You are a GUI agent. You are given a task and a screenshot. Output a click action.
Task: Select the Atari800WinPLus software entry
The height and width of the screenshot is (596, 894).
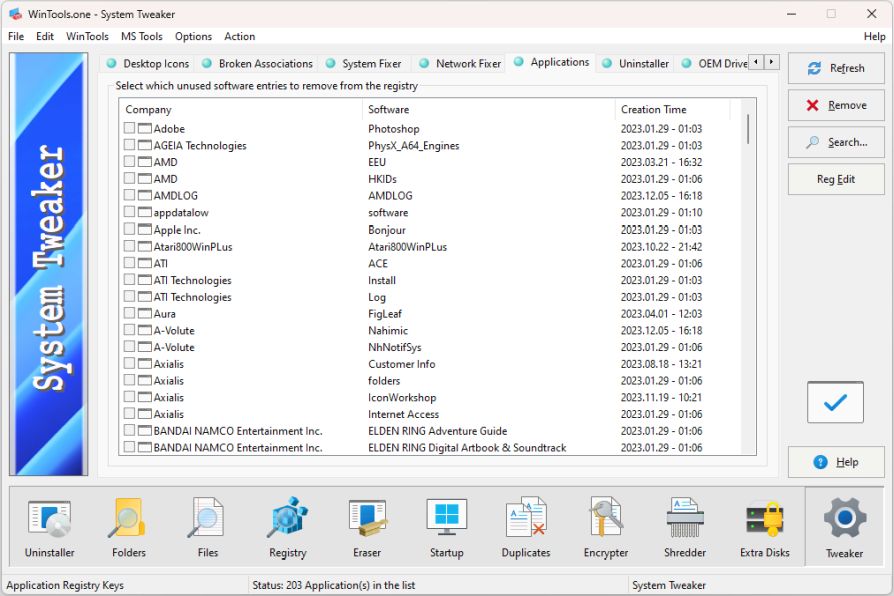pyautogui.click(x=407, y=247)
